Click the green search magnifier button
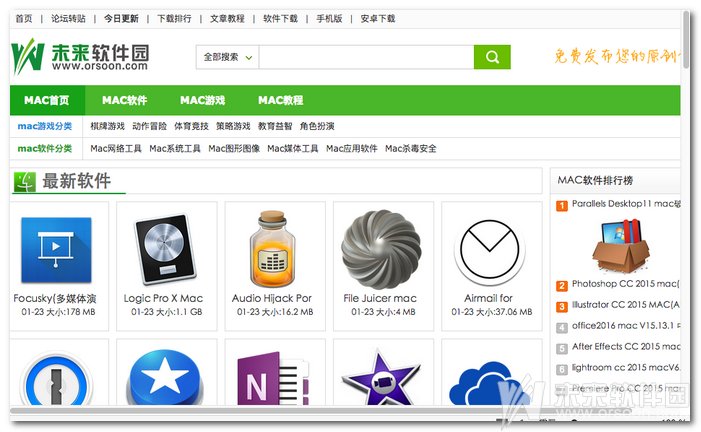Viewport: 701px width, 432px height. point(492,57)
